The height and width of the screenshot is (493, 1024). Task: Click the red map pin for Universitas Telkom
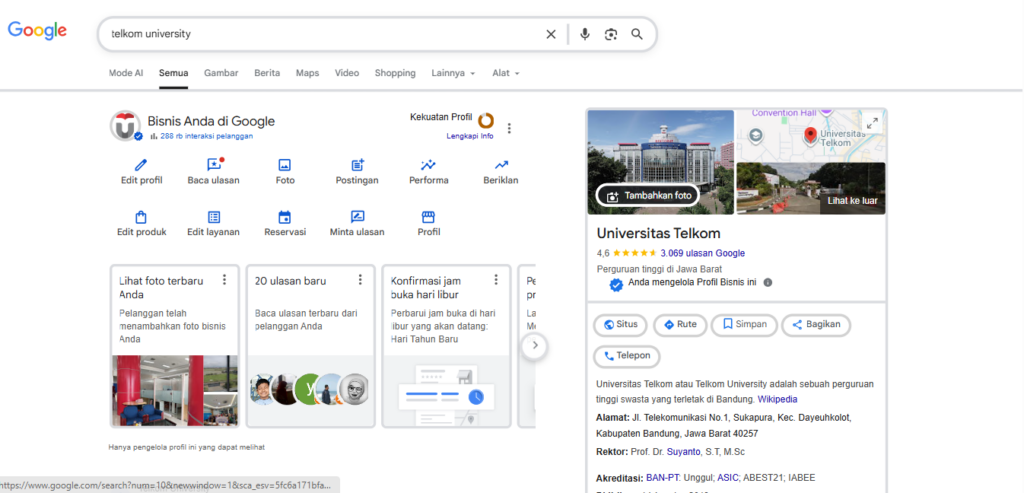pyautogui.click(x=810, y=136)
